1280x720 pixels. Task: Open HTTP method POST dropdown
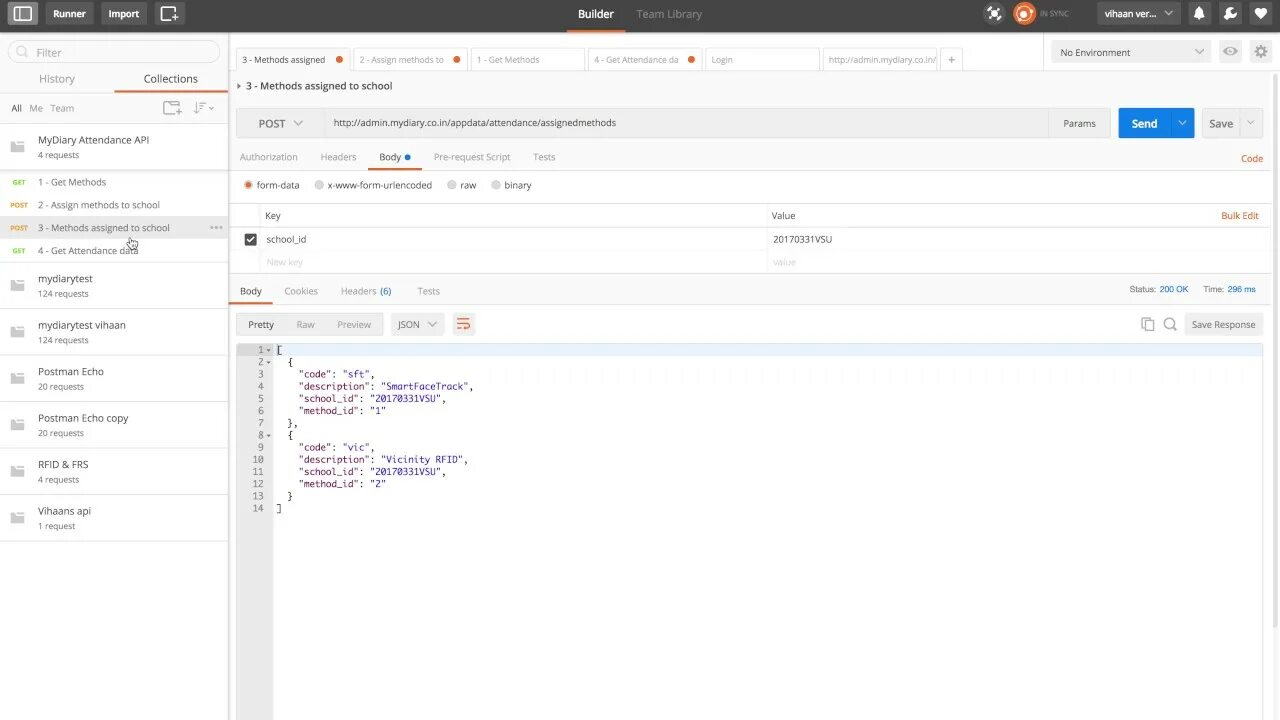pos(280,123)
